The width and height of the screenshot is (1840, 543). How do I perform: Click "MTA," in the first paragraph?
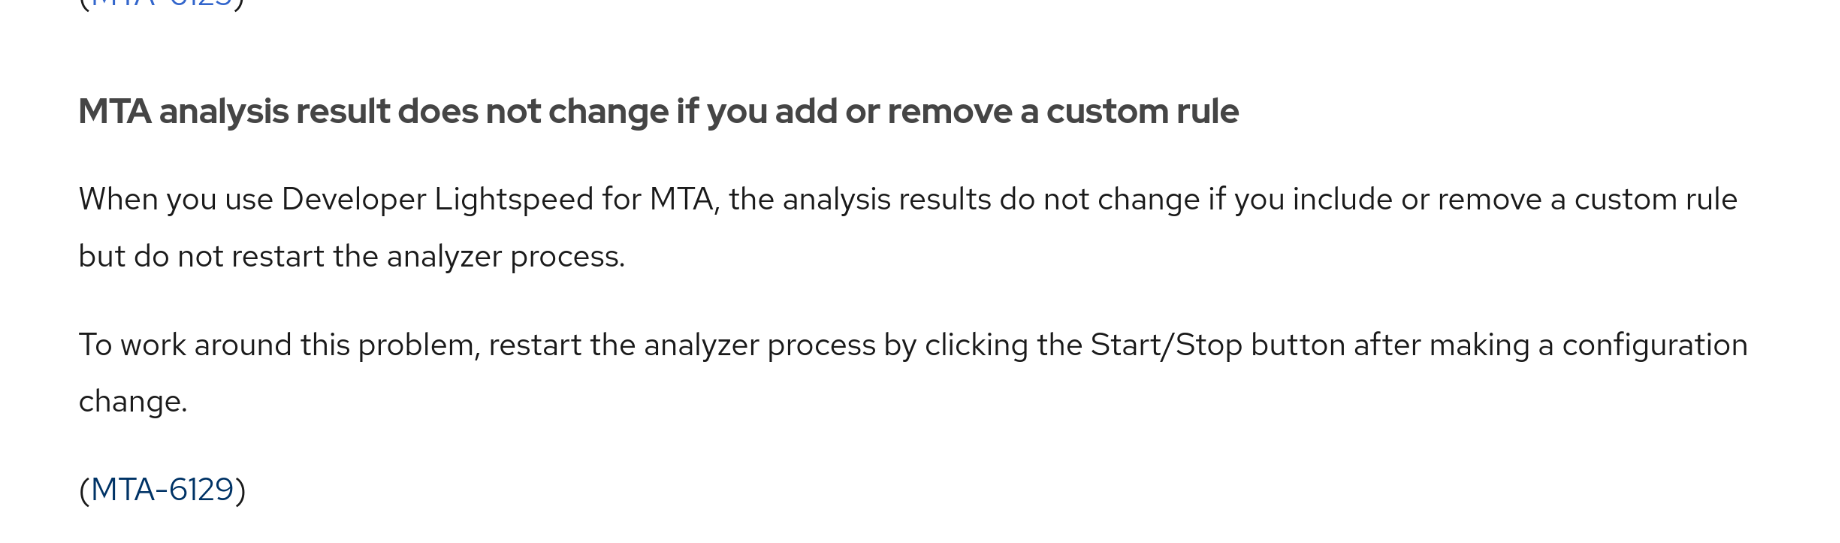point(685,199)
